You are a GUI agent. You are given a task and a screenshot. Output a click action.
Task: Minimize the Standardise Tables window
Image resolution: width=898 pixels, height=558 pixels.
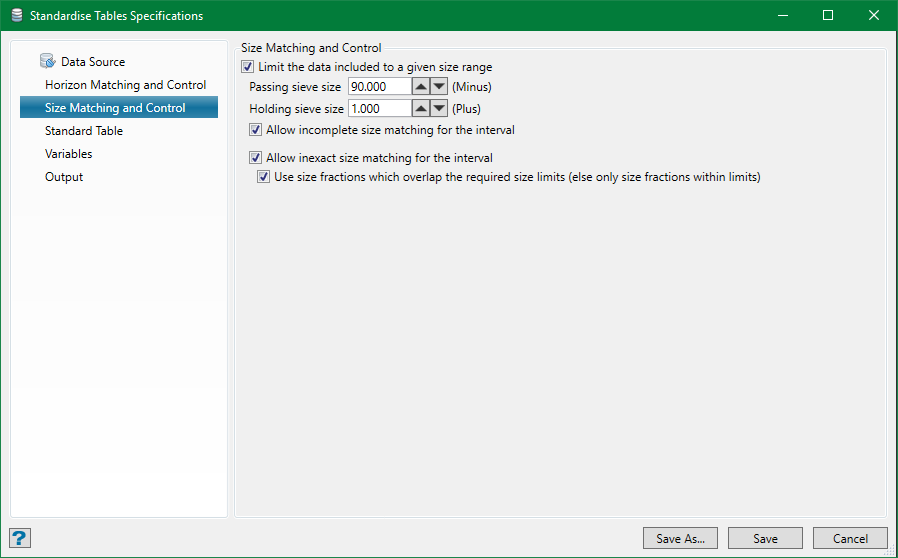coord(783,15)
